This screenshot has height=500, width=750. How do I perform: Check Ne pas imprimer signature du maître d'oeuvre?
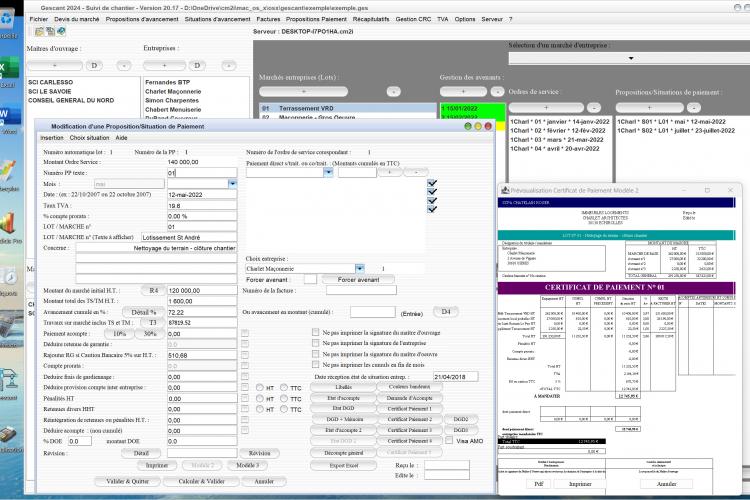(x=316, y=354)
